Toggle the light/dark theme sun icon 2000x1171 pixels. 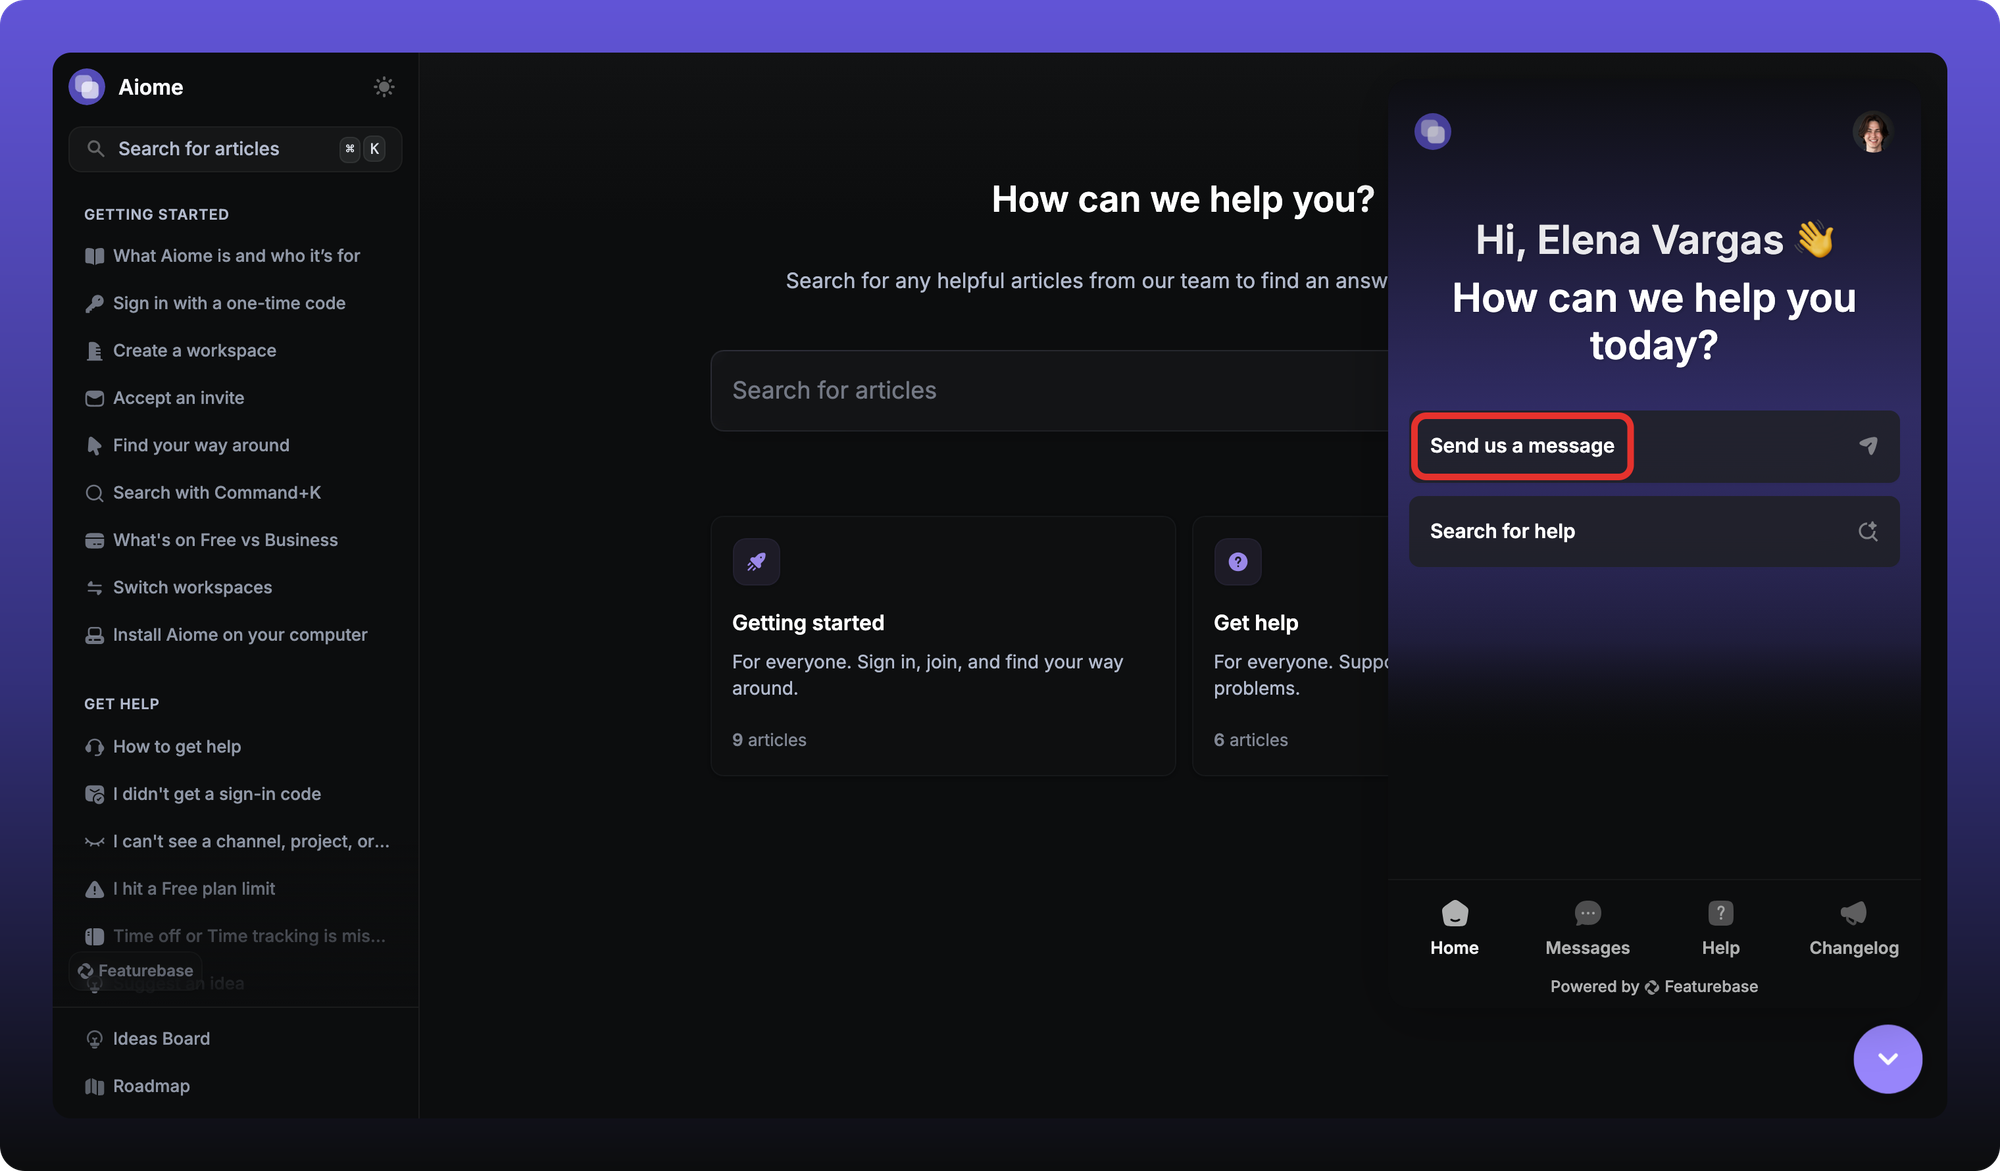point(384,87)
